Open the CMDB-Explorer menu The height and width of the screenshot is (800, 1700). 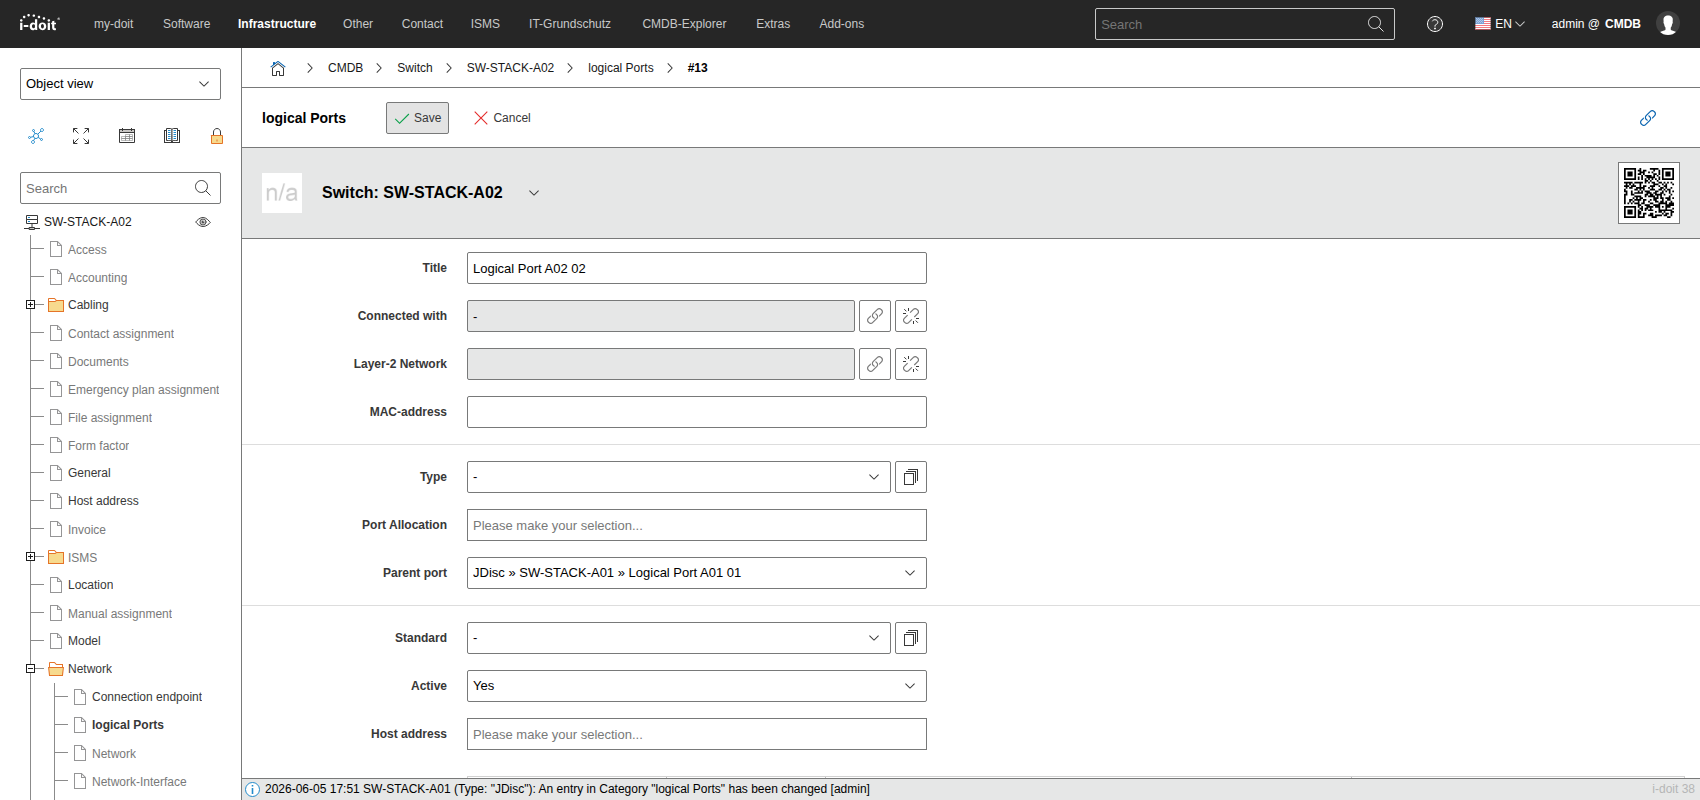684,24
